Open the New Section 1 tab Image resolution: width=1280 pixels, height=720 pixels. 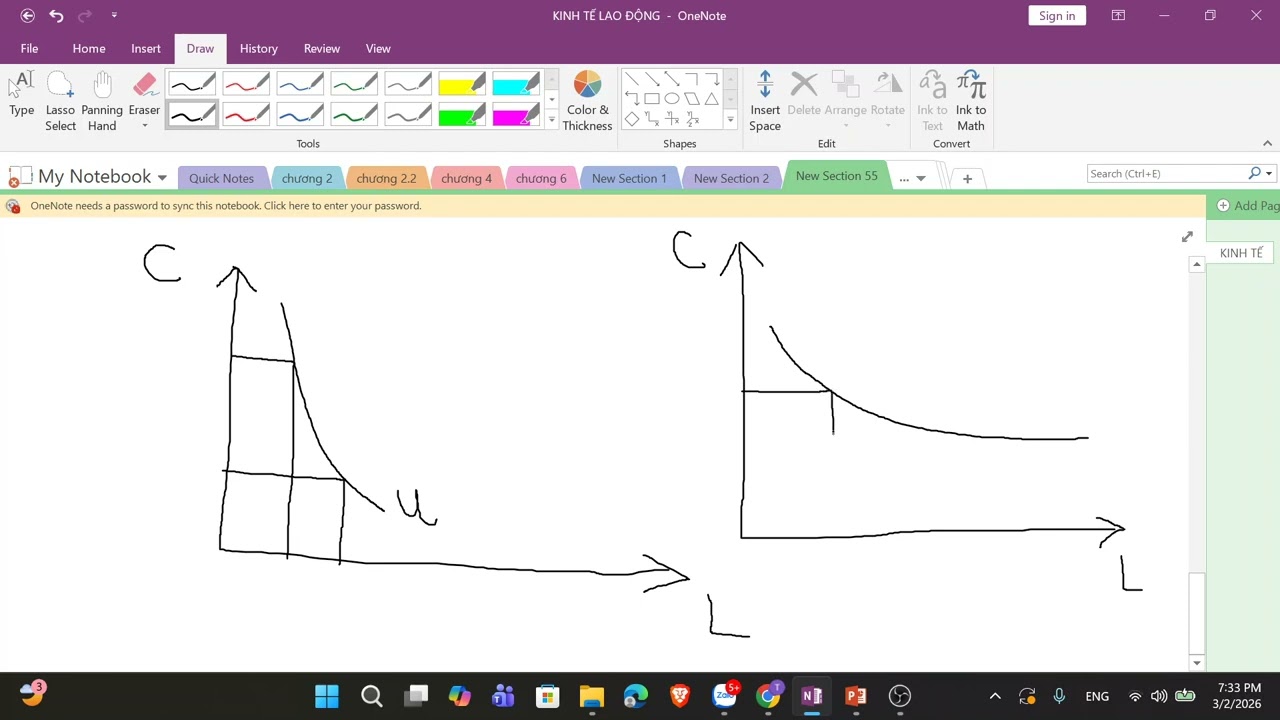point(629,178)
